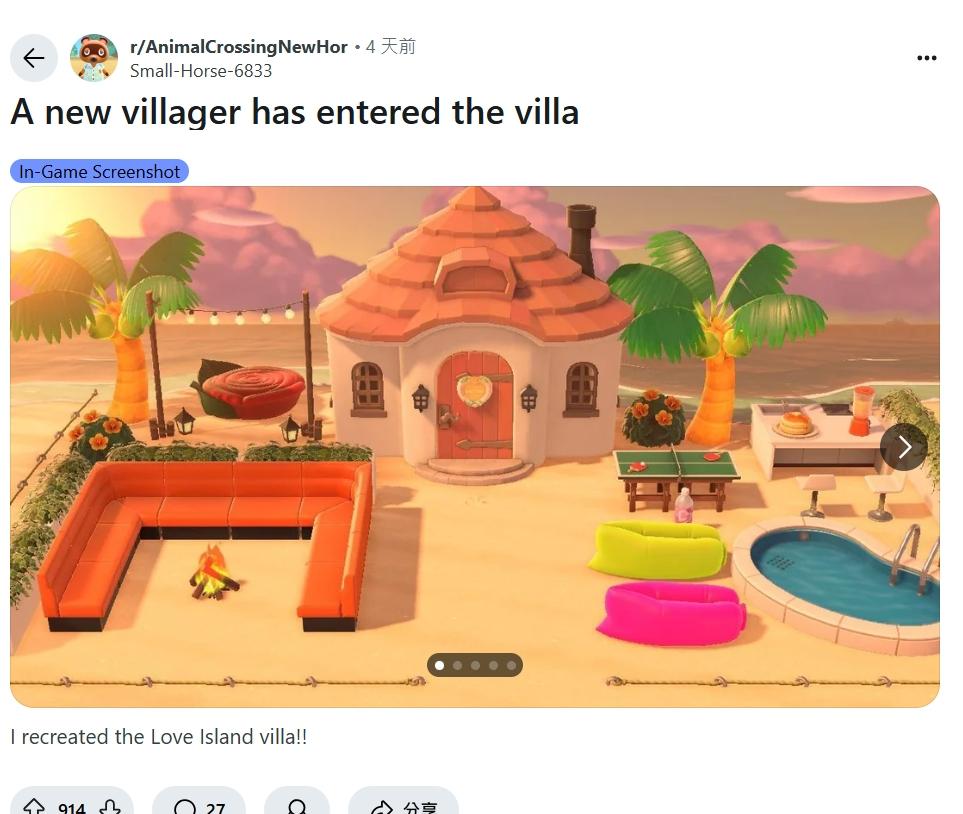Open Small-Horse-6833 user profile
This screenshot has width=963, height=814.
tap(201, 71)
